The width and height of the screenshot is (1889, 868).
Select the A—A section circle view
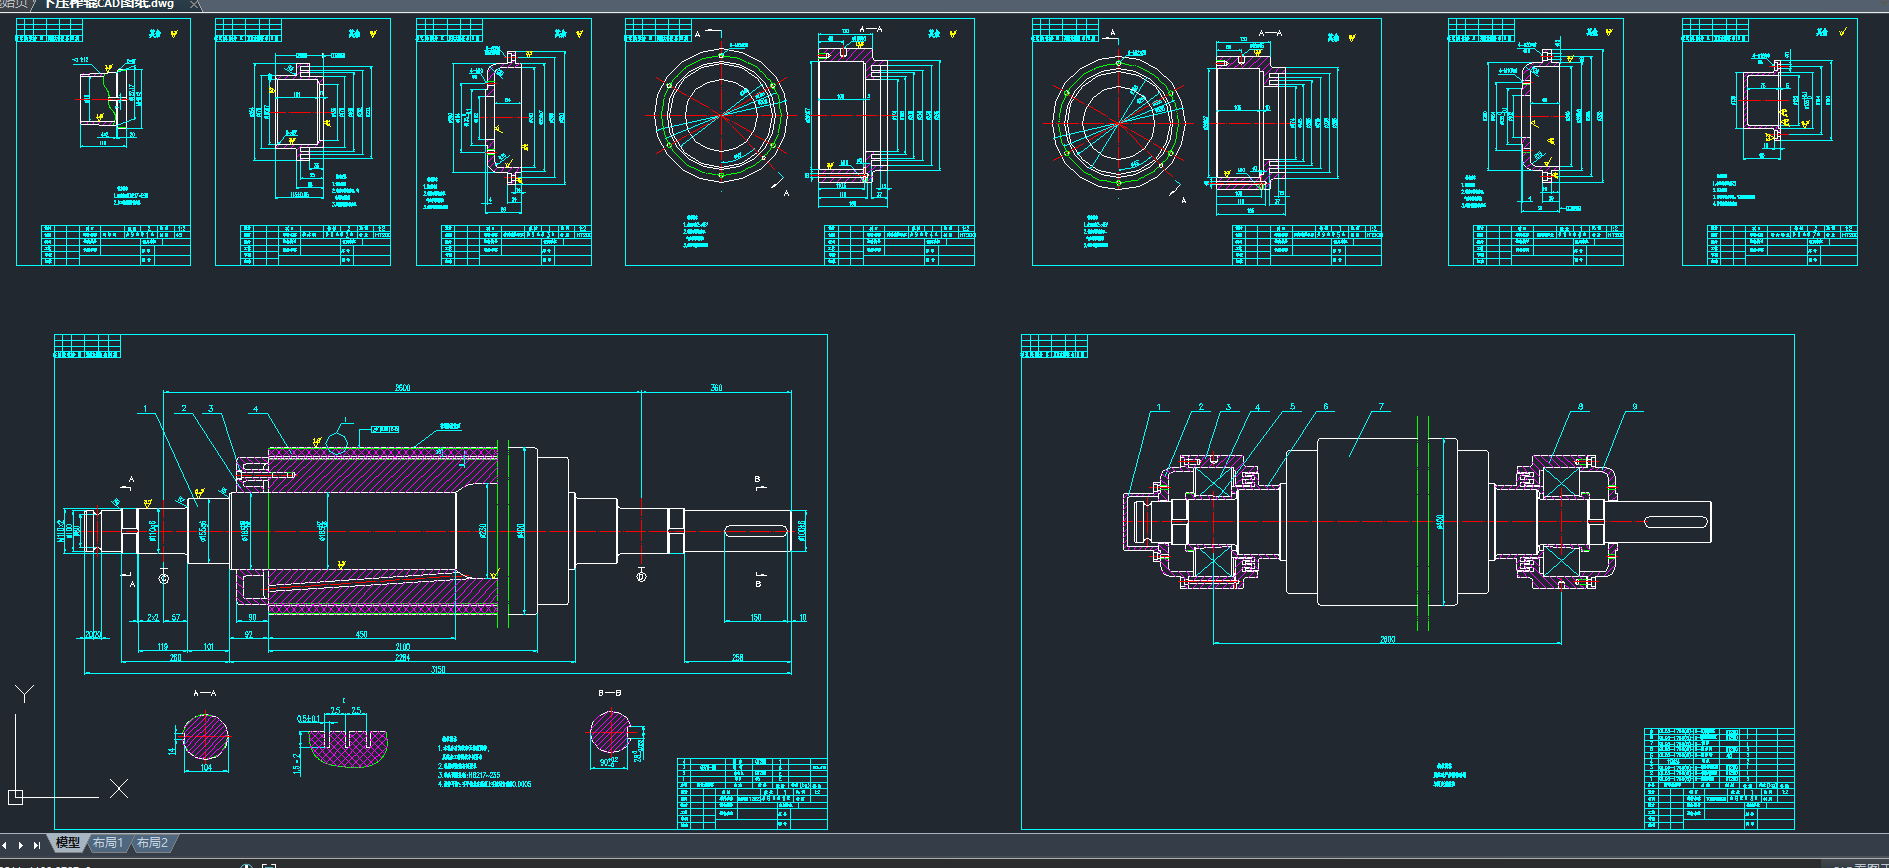[x=206, y=738]
